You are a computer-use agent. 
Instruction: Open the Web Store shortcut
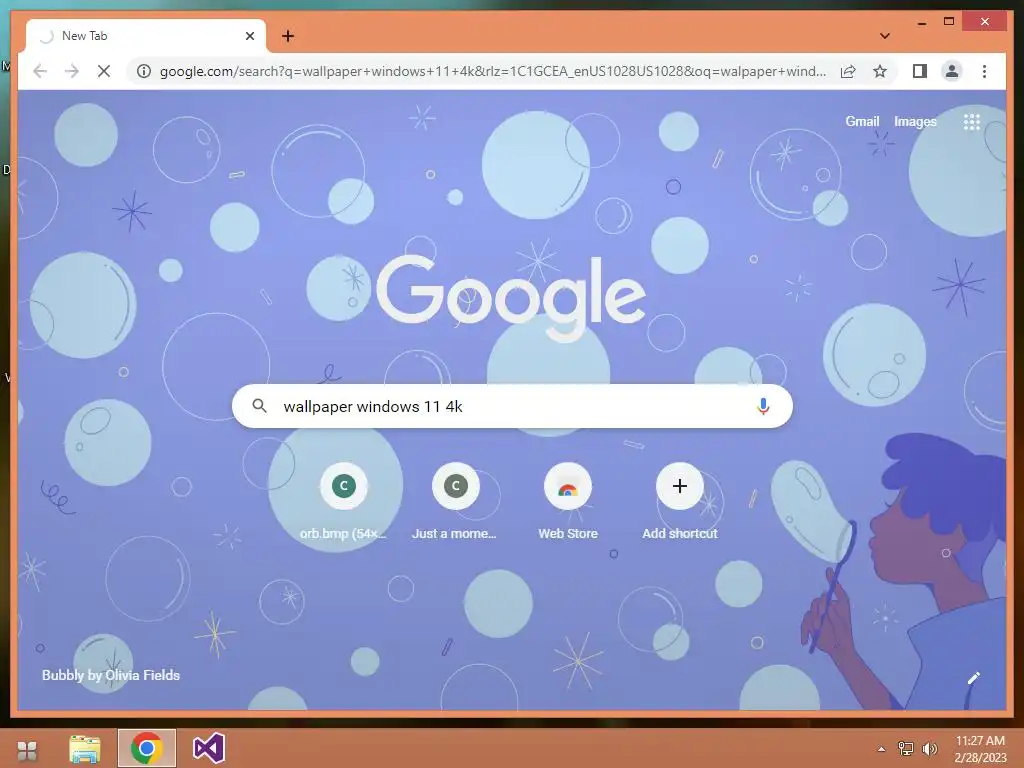568,501
